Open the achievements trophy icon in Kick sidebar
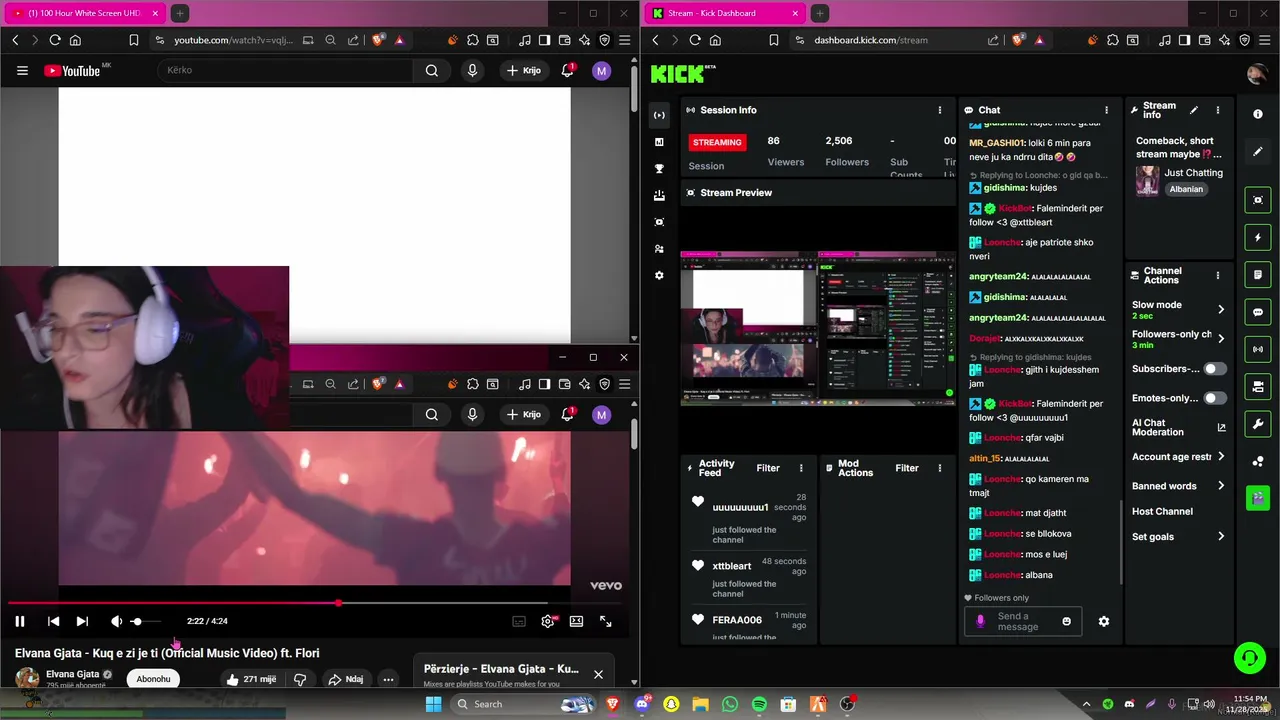Viewport: 1280px width, 720px height. [659, 169]
